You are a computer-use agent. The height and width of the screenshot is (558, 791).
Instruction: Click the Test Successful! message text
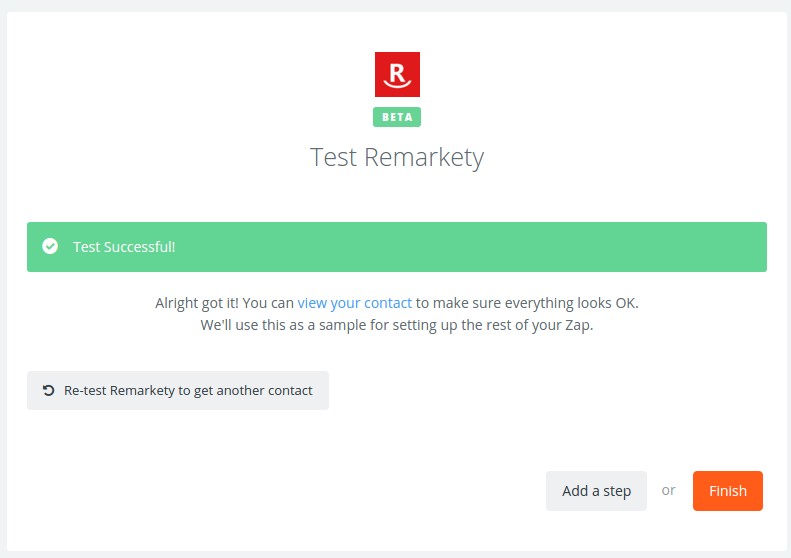point(124,247)
